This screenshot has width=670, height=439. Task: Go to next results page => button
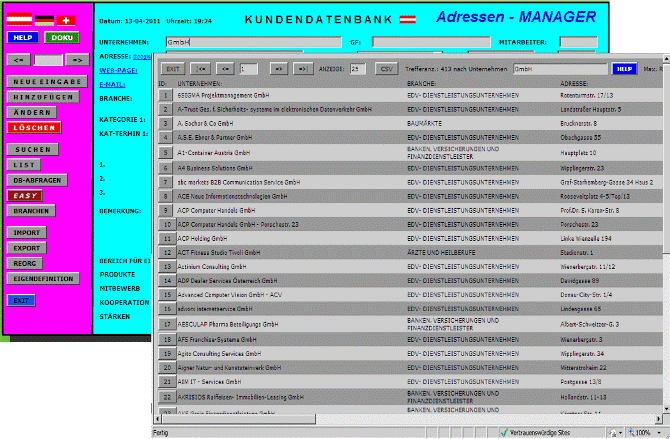point(279,69)
